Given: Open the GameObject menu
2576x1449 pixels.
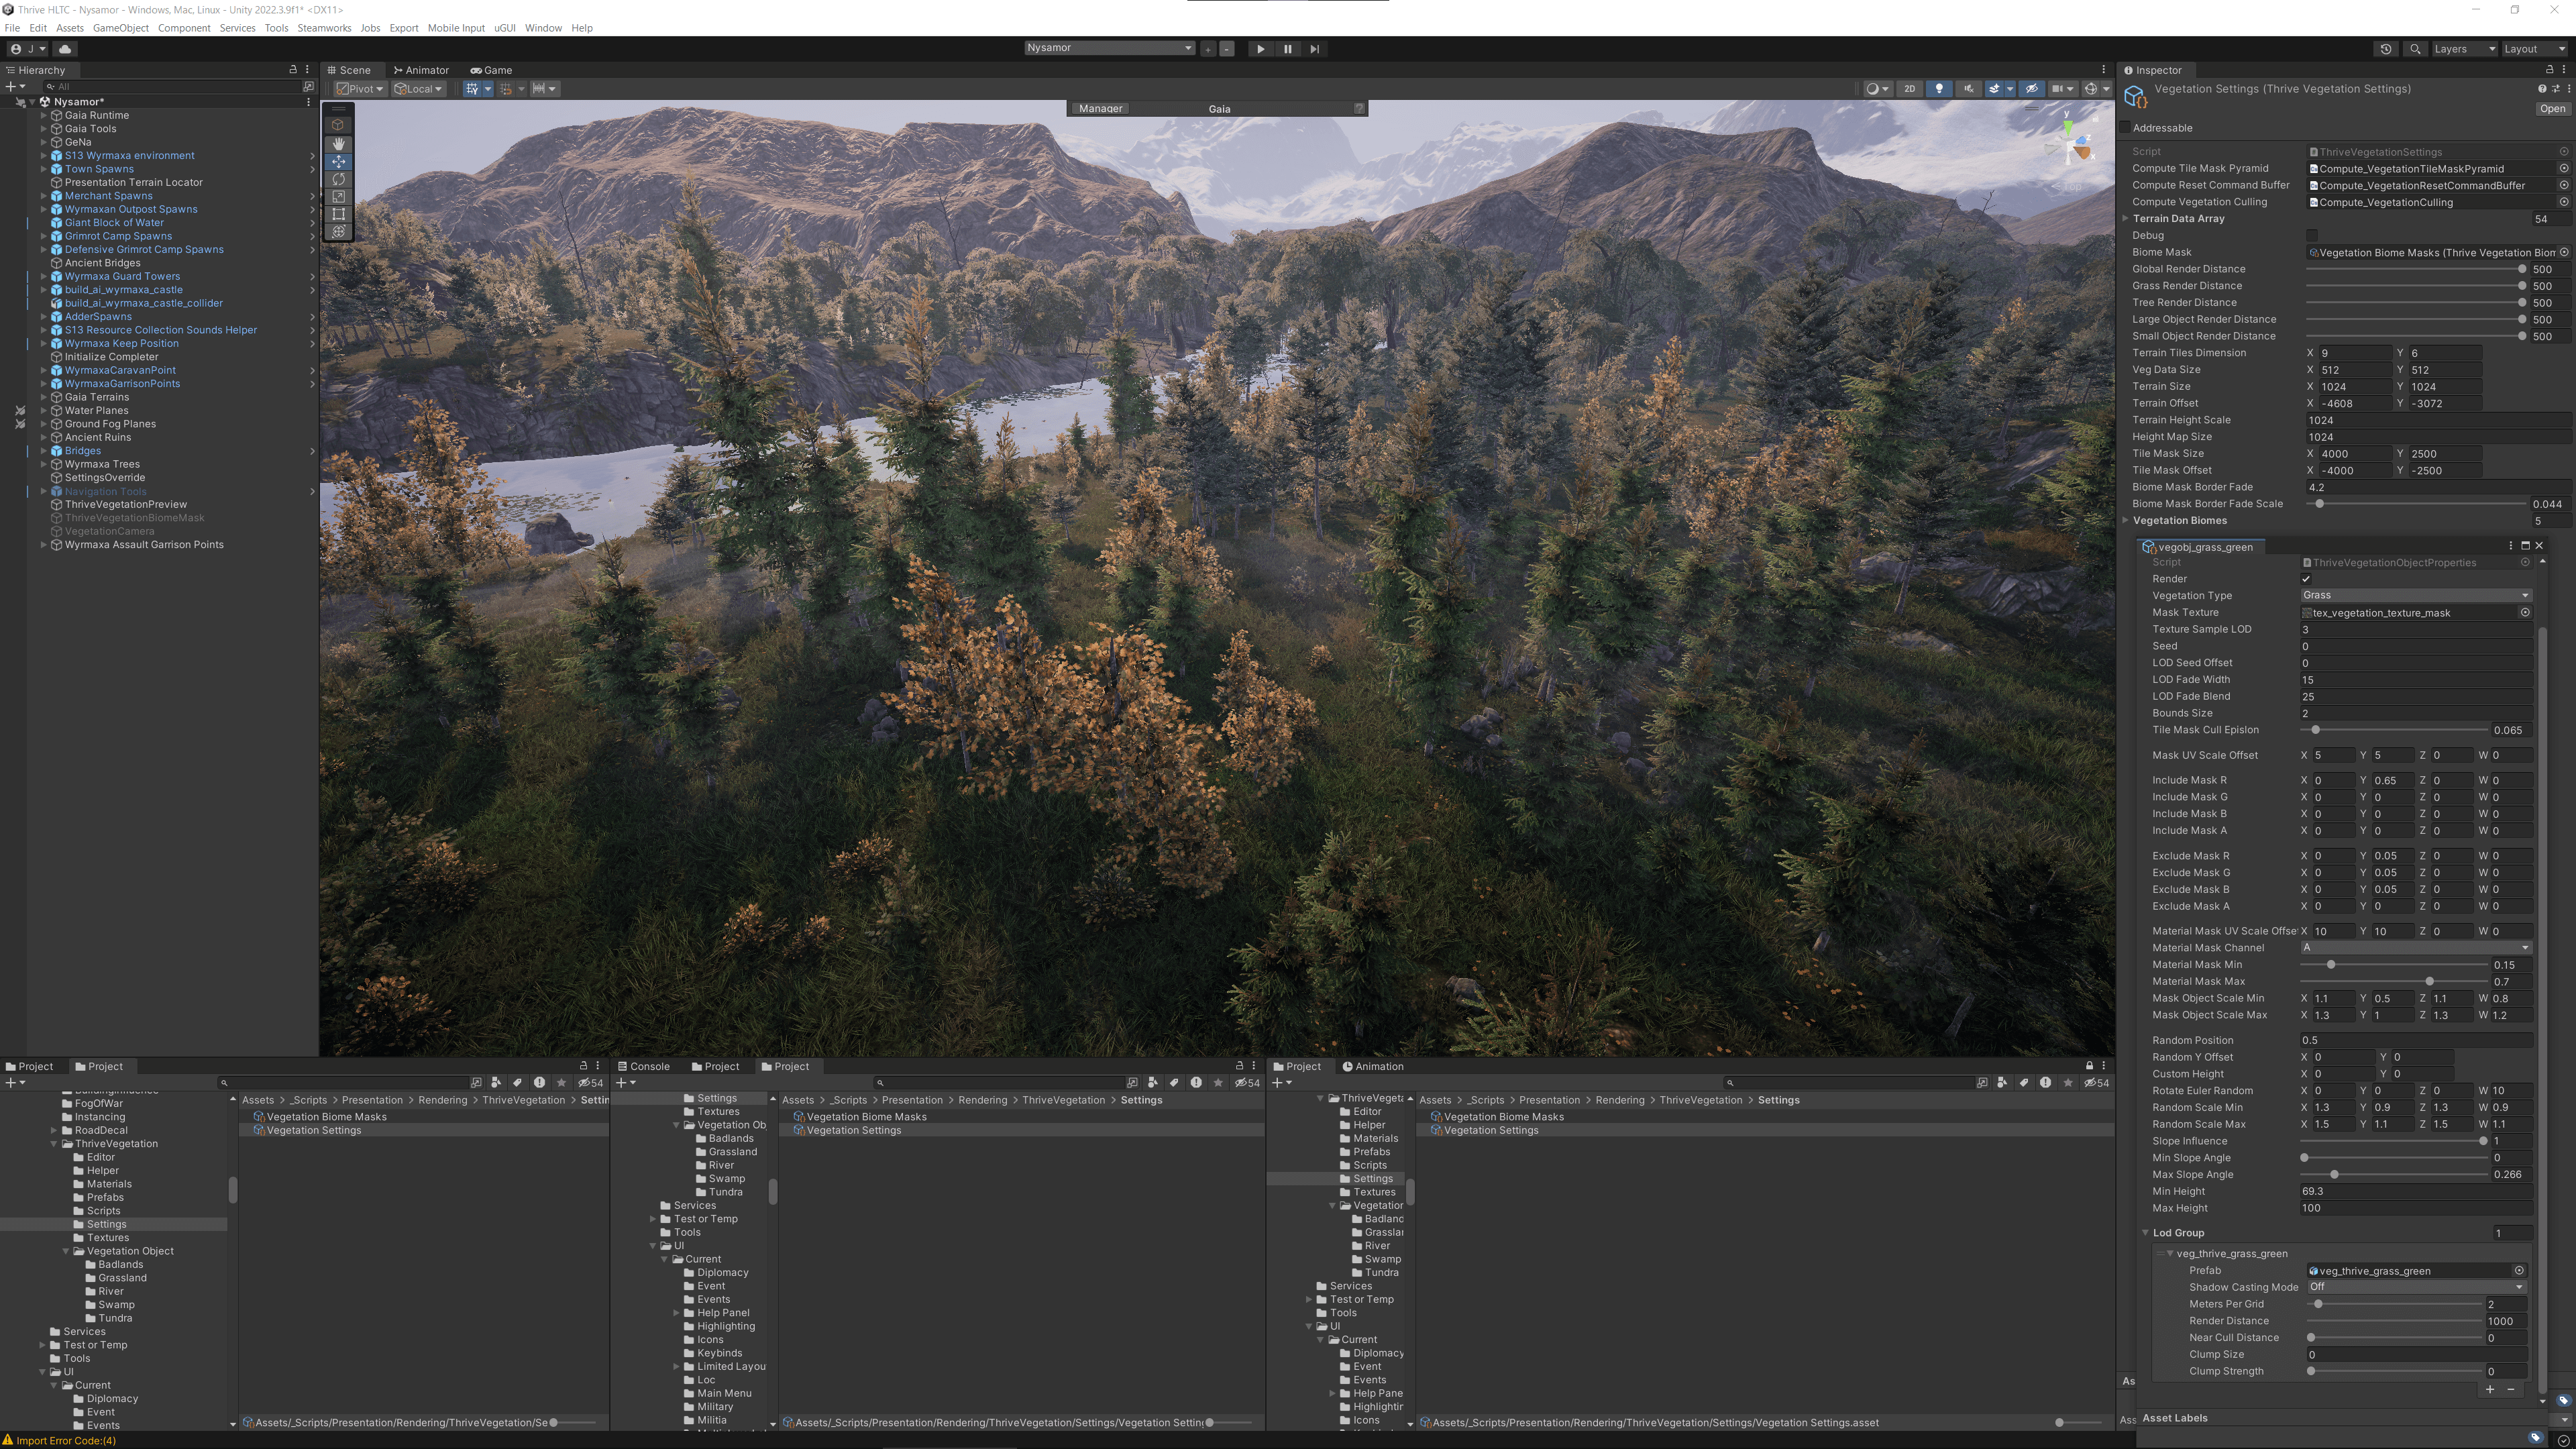Looking at the screenshot, I should (120, 28).
